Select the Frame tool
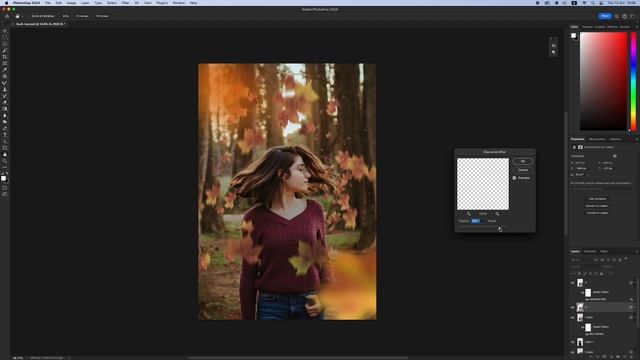This screenshot has height=360, width=640. pos(4,64)
